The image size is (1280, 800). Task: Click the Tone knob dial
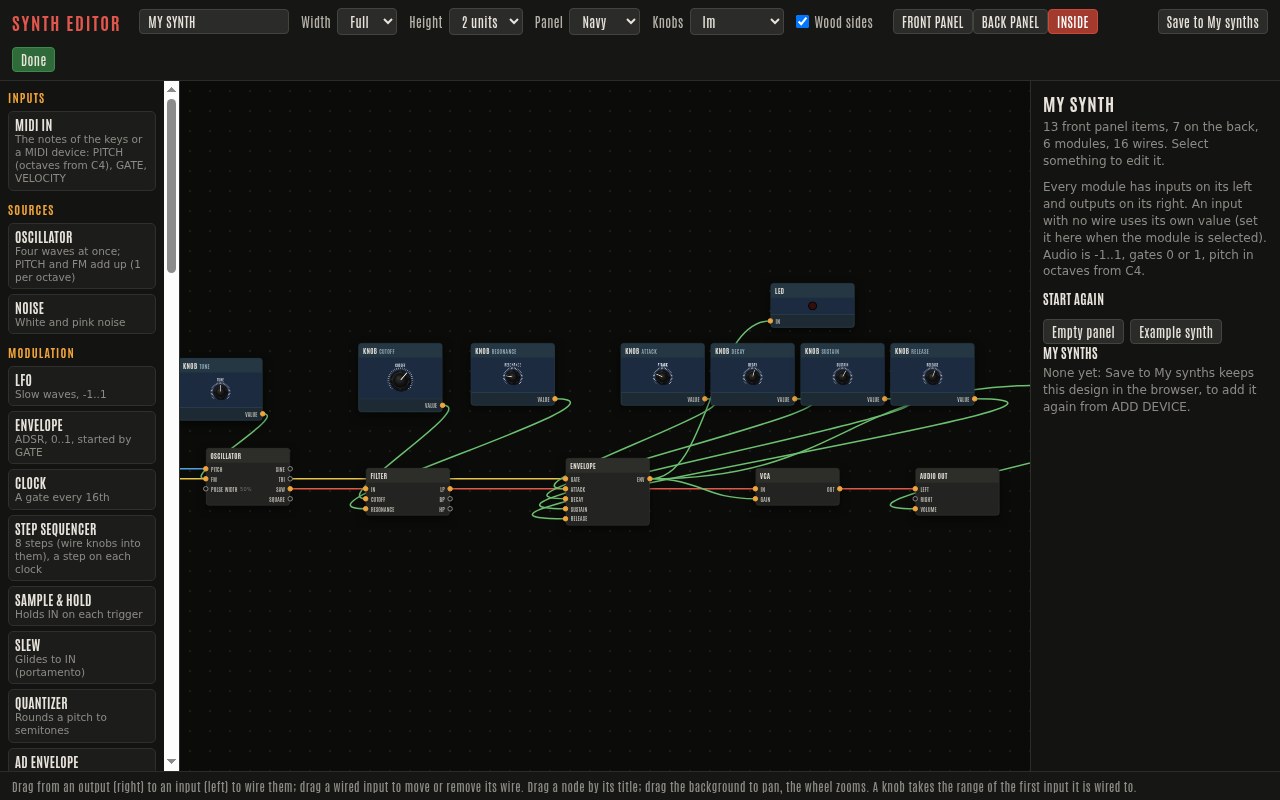click(220, 392)
